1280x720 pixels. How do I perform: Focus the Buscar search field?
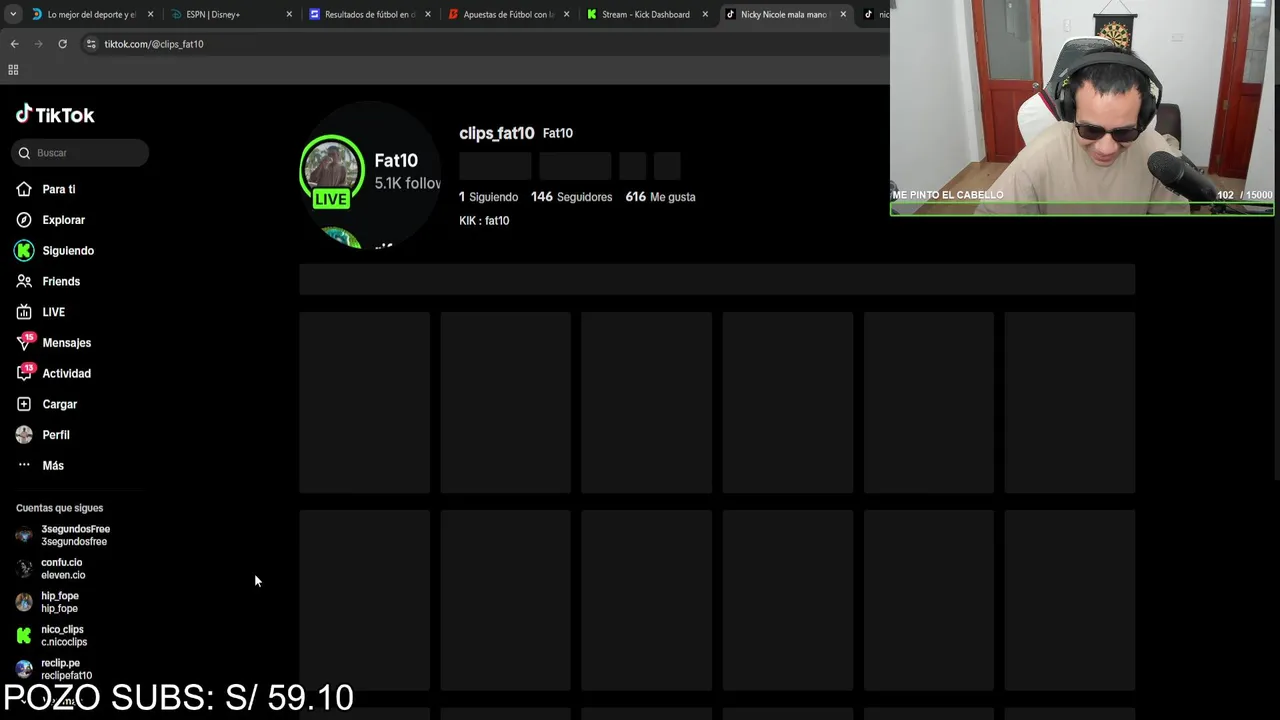pos(81,153)
